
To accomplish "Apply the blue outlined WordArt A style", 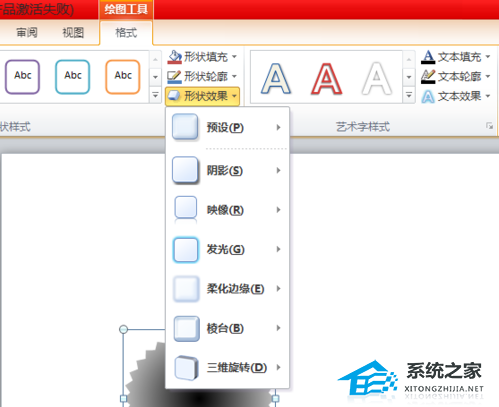I will click(276, 79).
